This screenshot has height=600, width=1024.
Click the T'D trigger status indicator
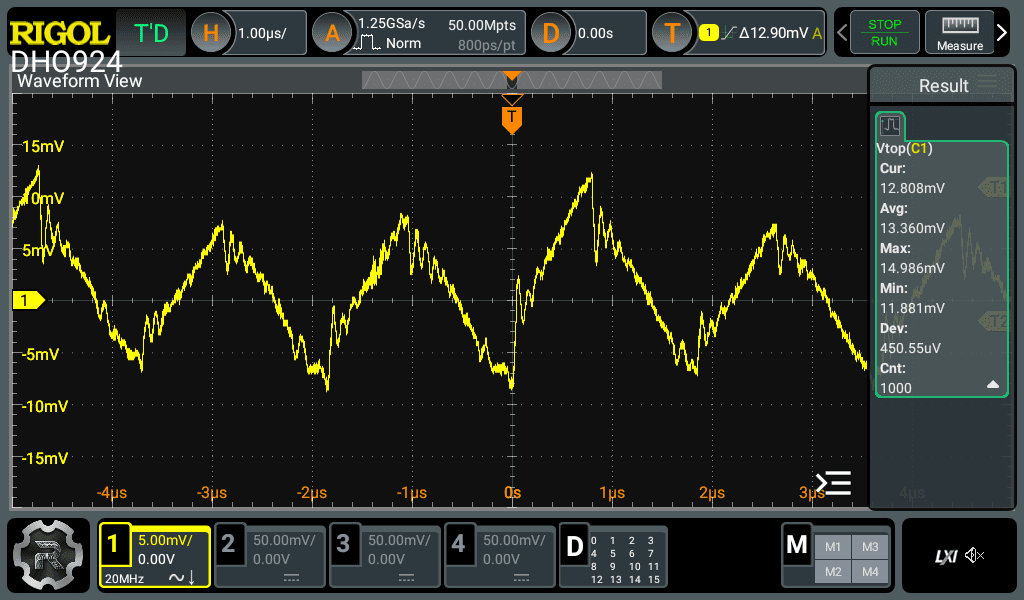[x=151, y=33]
